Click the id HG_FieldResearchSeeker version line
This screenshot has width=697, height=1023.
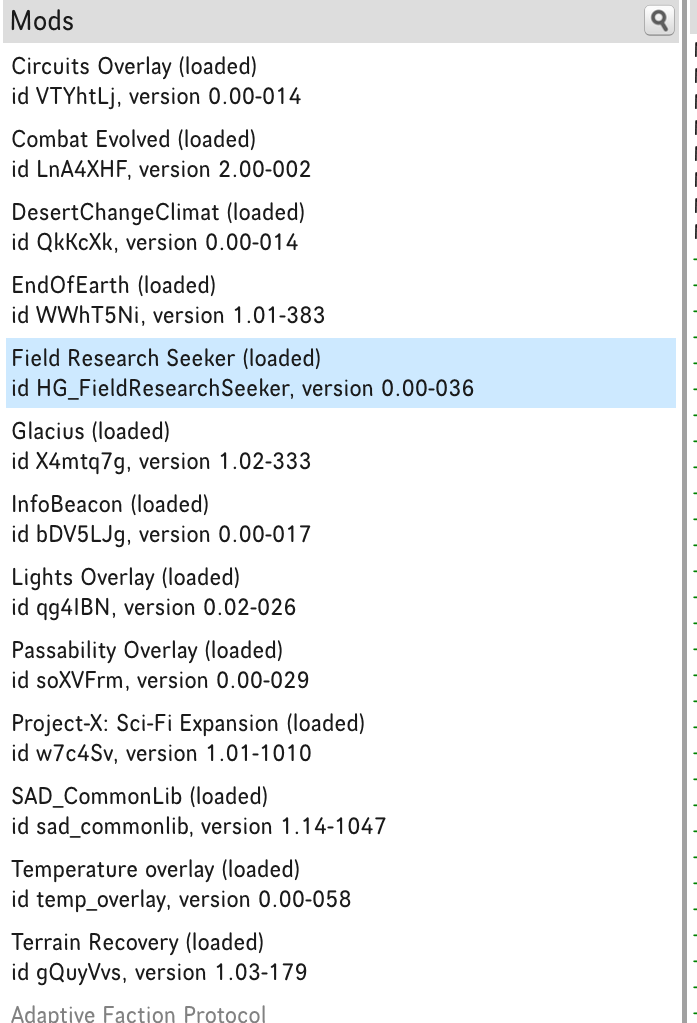(x=242, y=388)
